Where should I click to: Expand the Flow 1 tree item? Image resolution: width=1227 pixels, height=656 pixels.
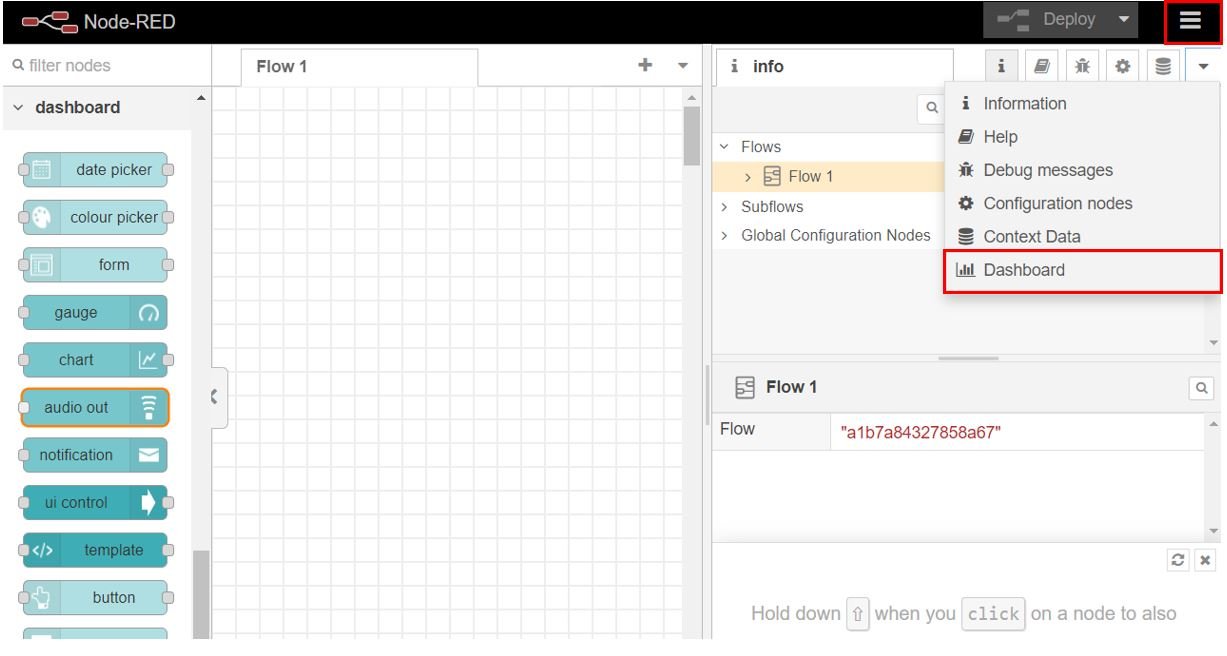(750, 177)
